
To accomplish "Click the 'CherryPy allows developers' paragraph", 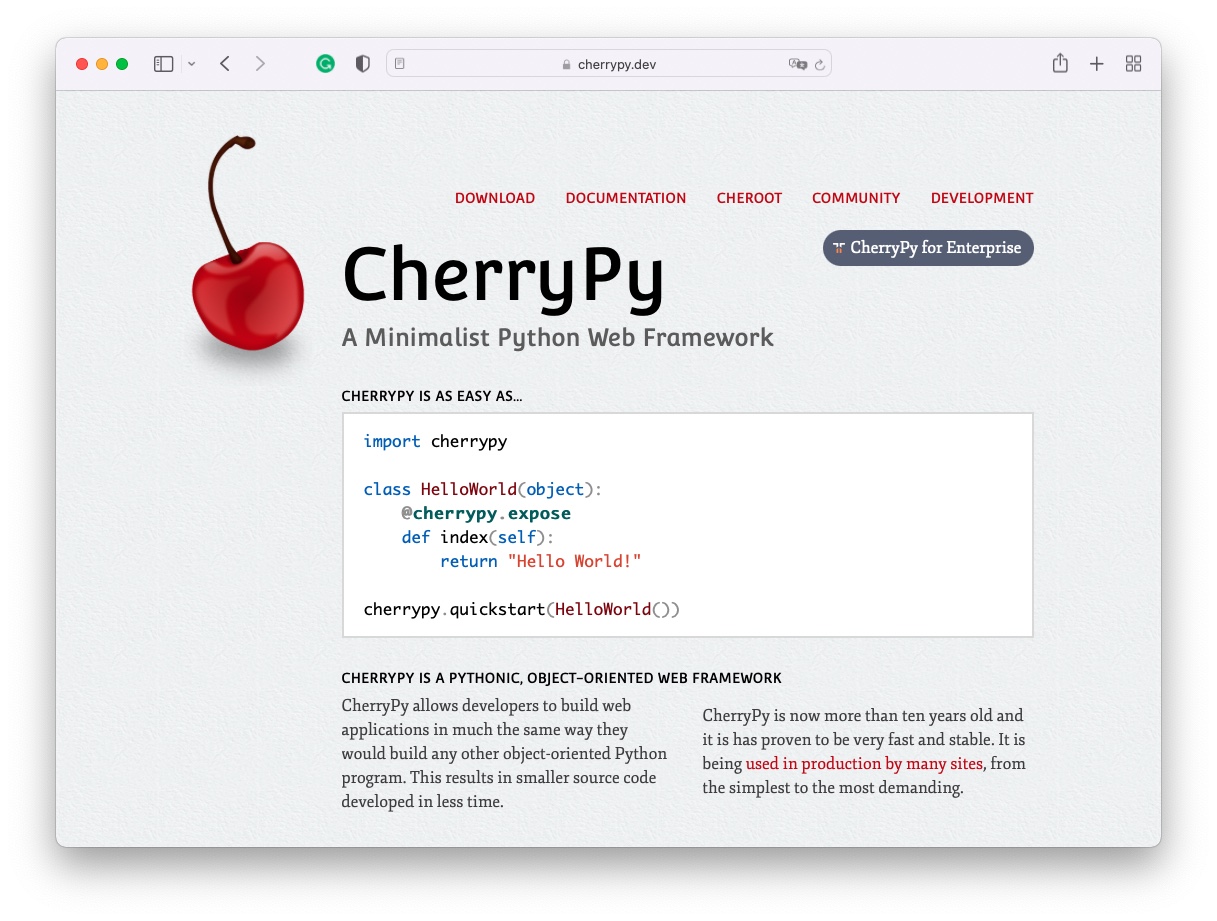I will (504, 754).
